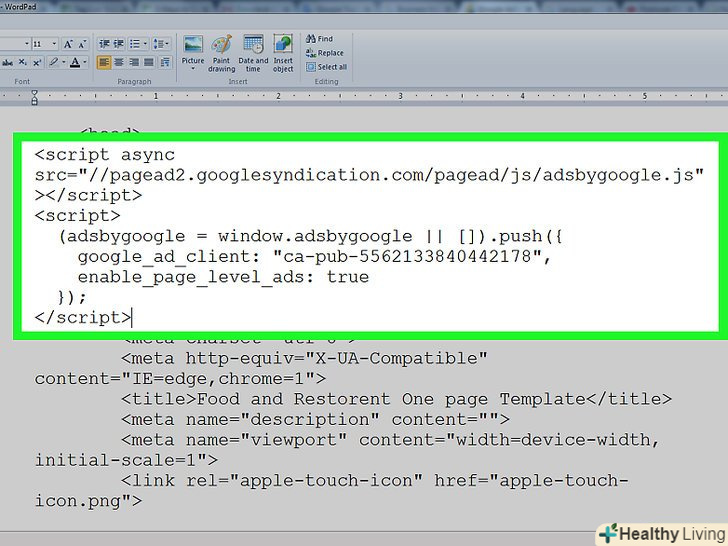Justify the paragraph text
This screenshot has height=546, width=728.
(149, 62)
